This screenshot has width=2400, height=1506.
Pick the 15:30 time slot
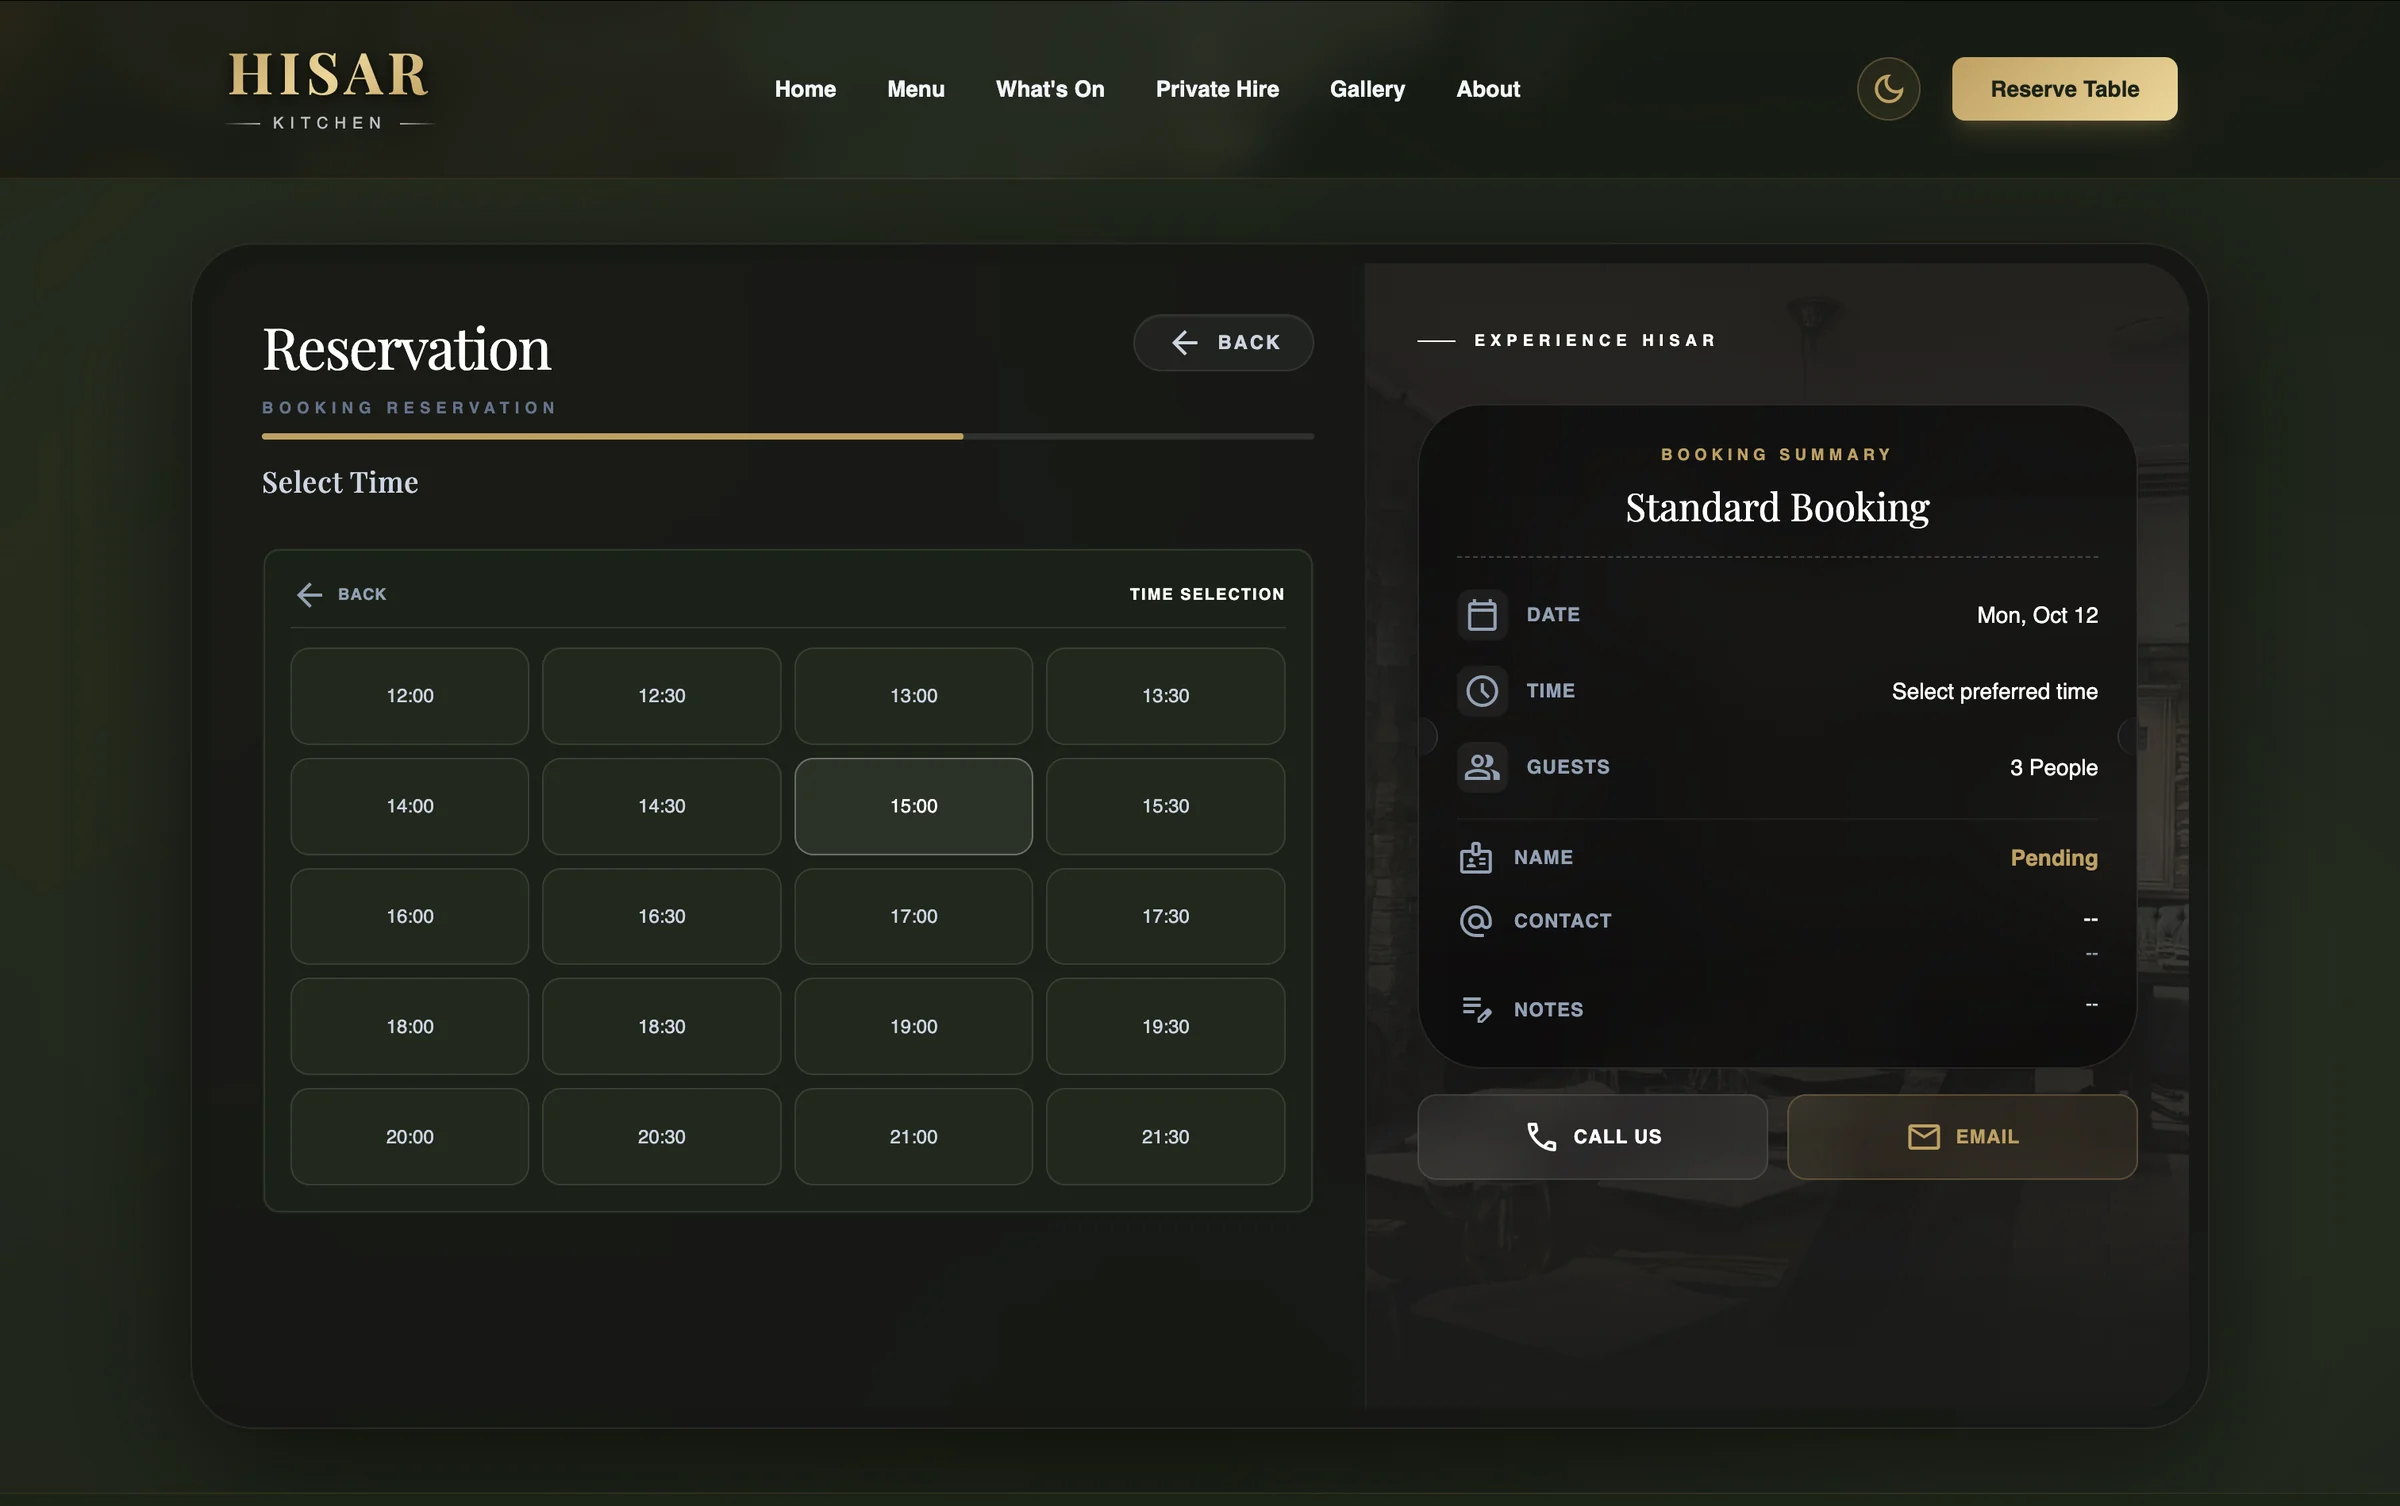click(x=1165, y=806)
